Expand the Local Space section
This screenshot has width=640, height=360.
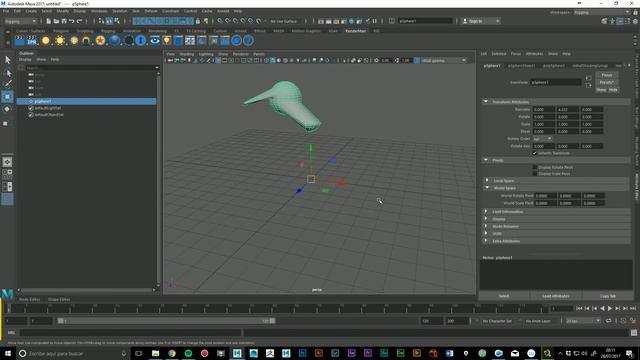pyautogui.click(x=487, y=180)
